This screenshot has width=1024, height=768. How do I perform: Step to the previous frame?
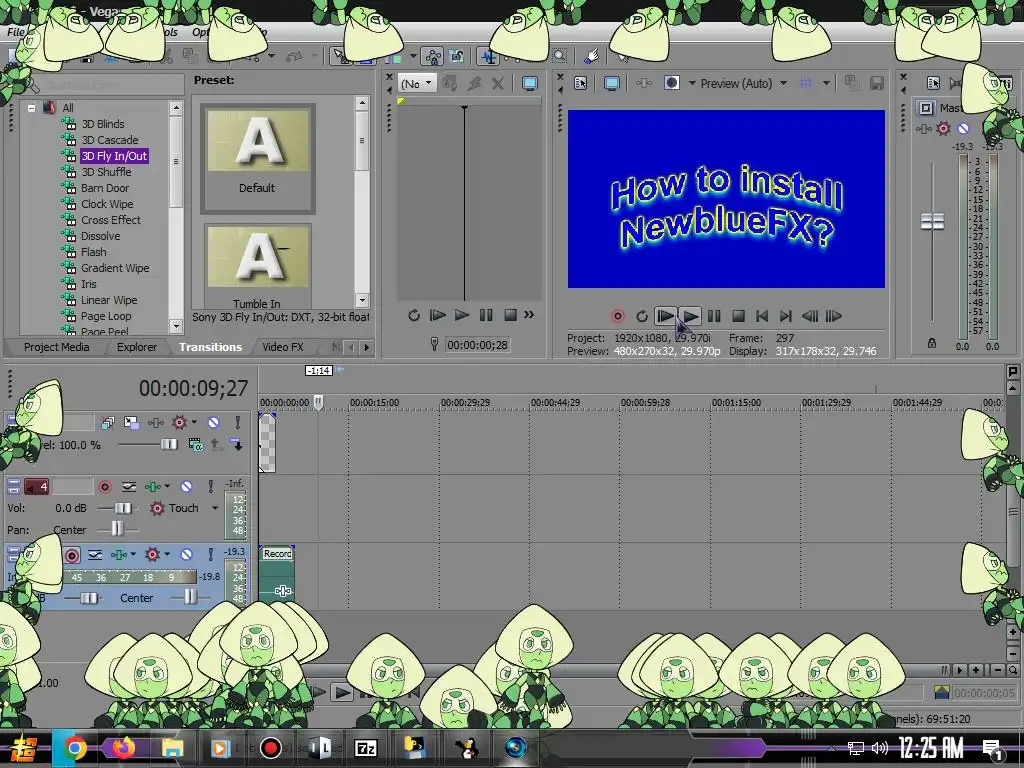[810, 316]
